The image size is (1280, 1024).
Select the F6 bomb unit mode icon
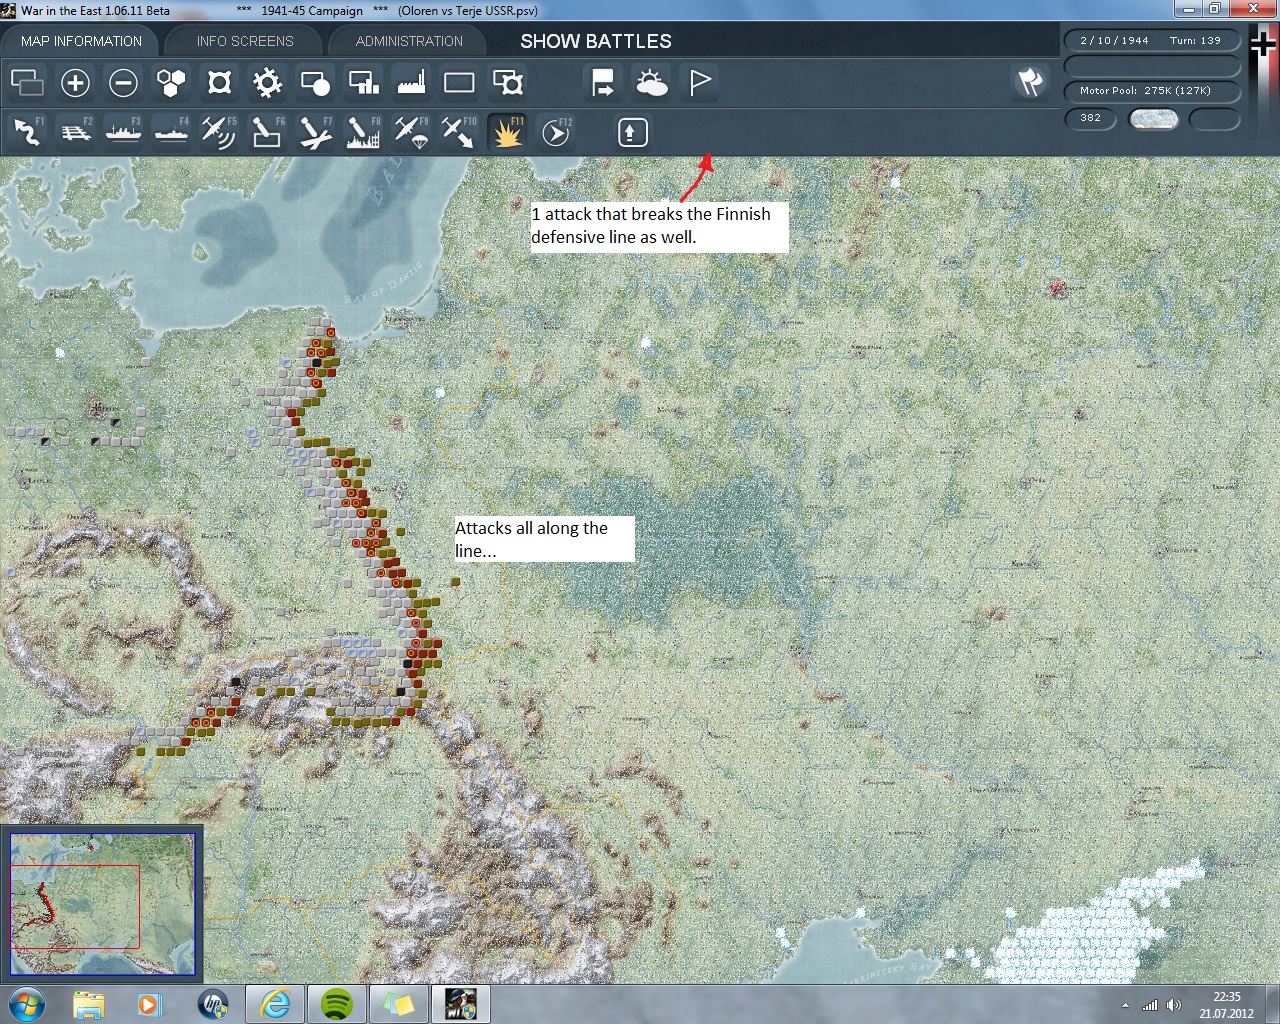pyautogui.click(x=267, y=132)
